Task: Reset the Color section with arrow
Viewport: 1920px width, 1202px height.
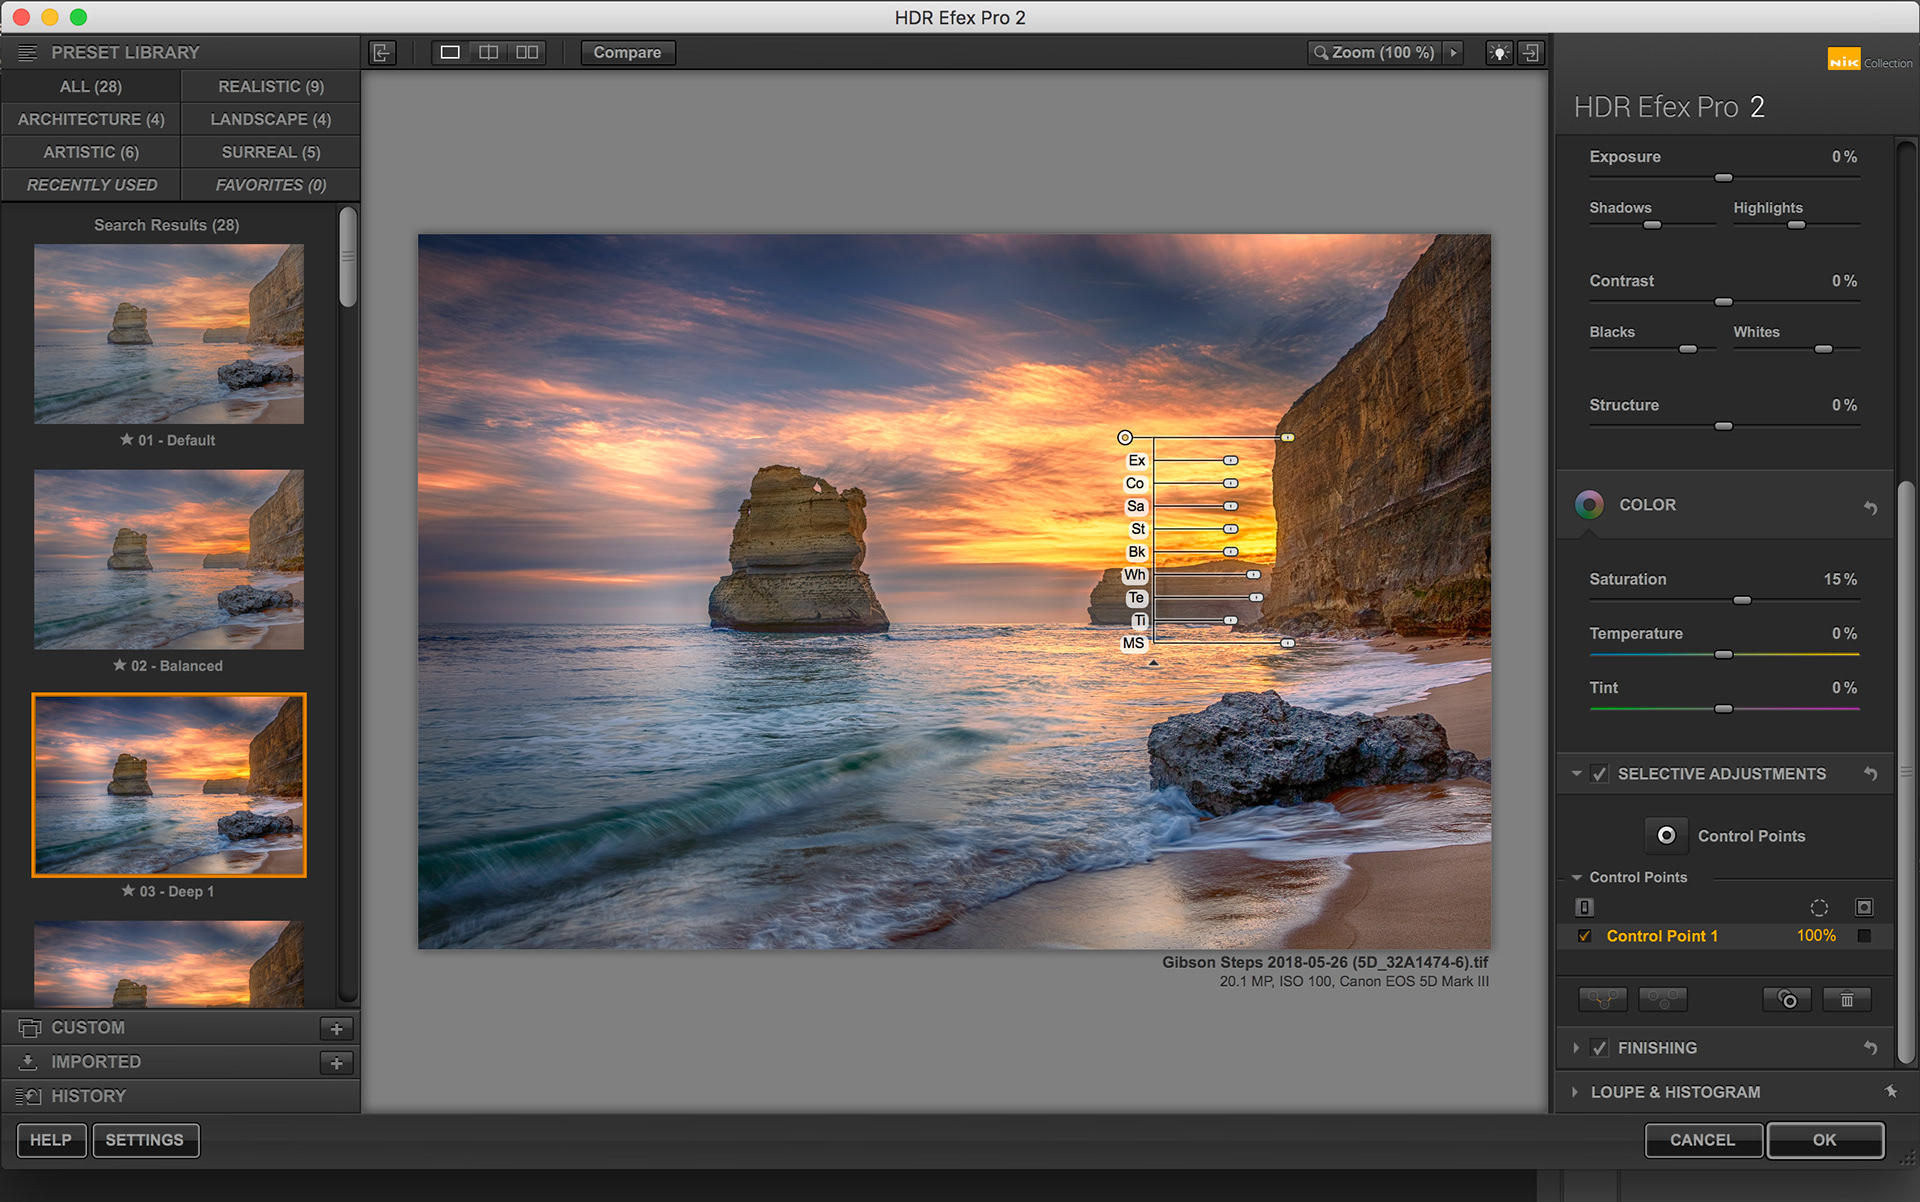Action: [1870, 507]
